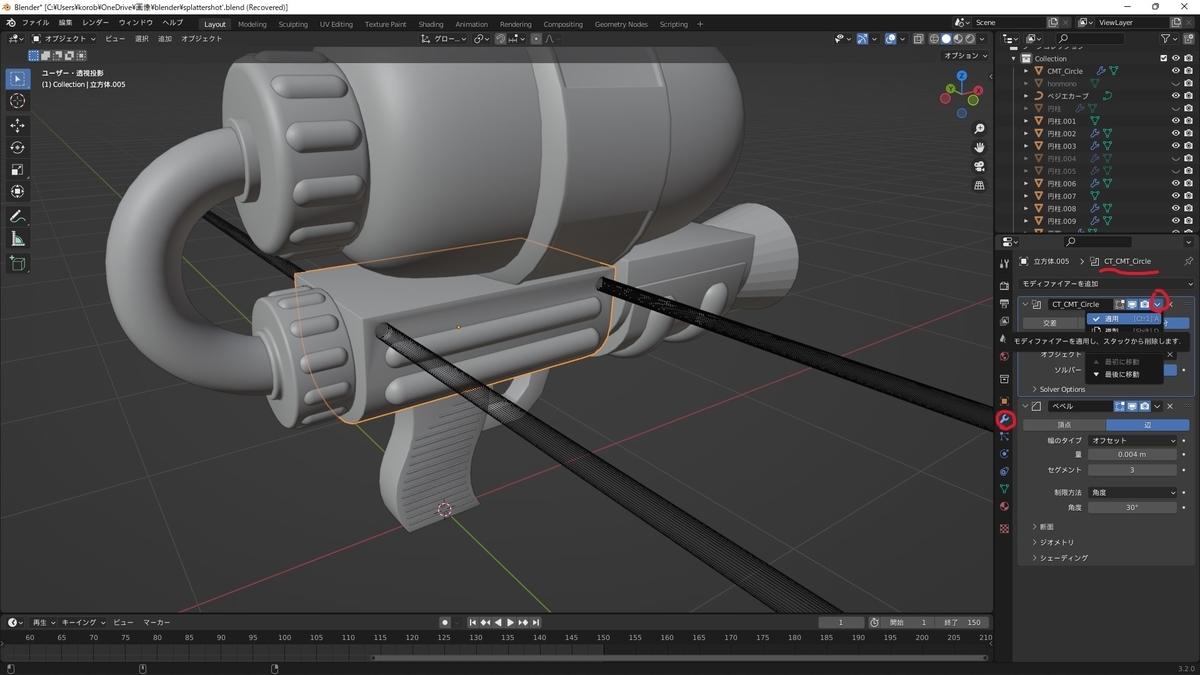Open the ファイル menu
Image resolution: width=1200 pixels, height=675 pixels.
[35, 23]
